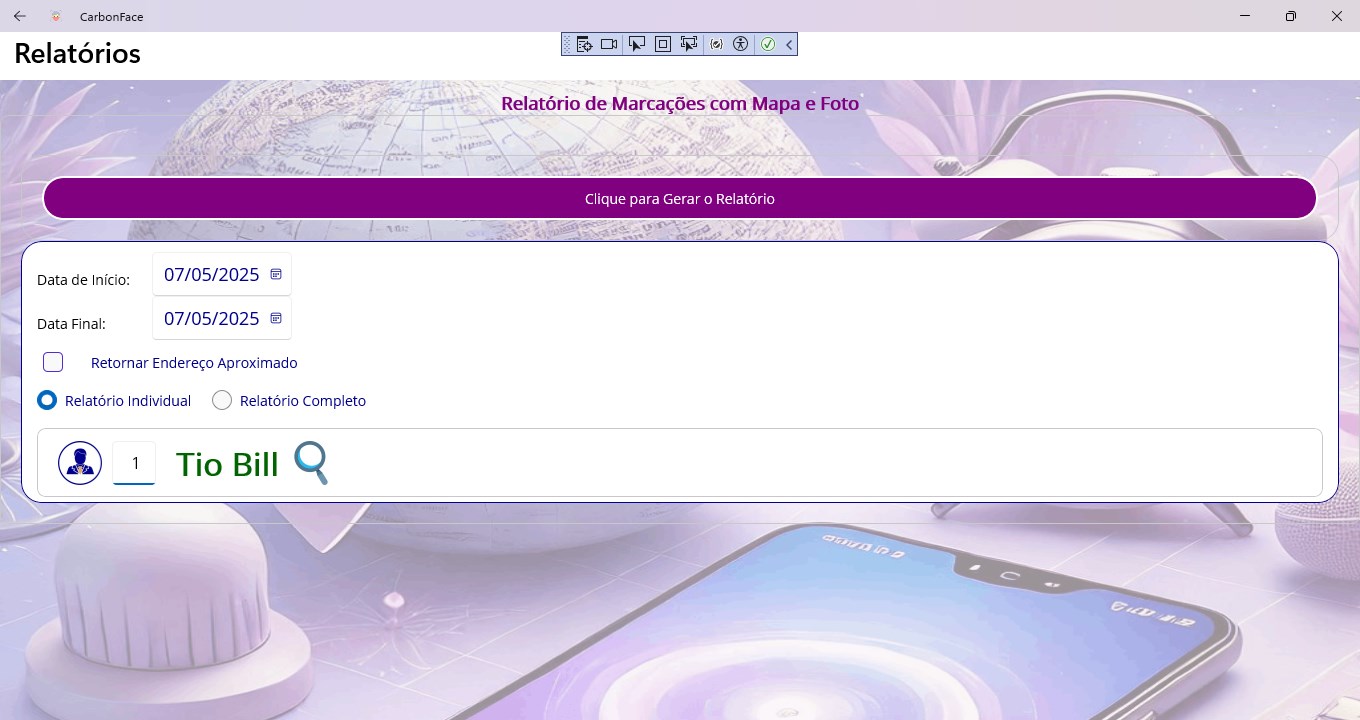Click Relatório de Marcações com Mapa e Foto title
1360x720 pixels.
pos(680,103)
